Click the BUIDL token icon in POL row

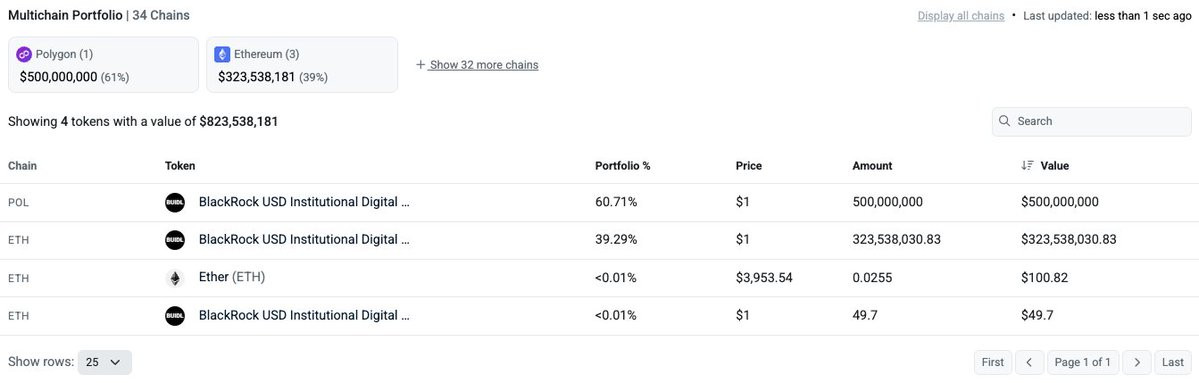click(175, 203)
